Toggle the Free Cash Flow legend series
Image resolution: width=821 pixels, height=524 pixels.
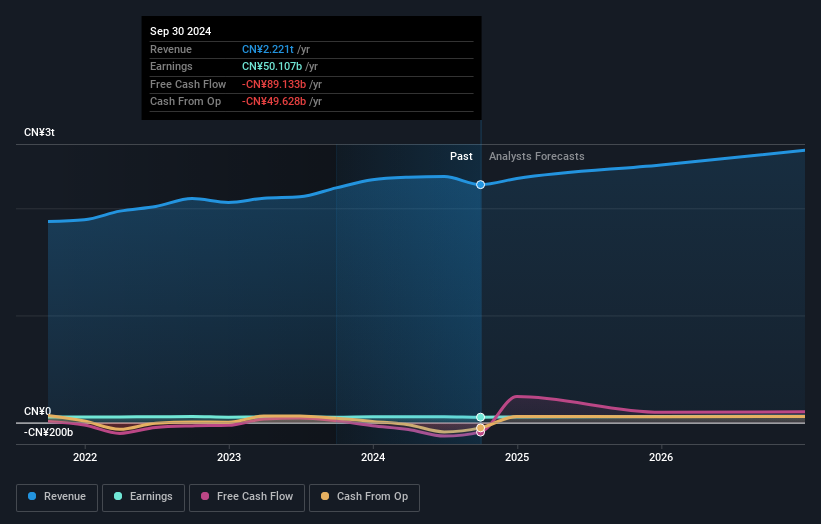coord(247,497)
